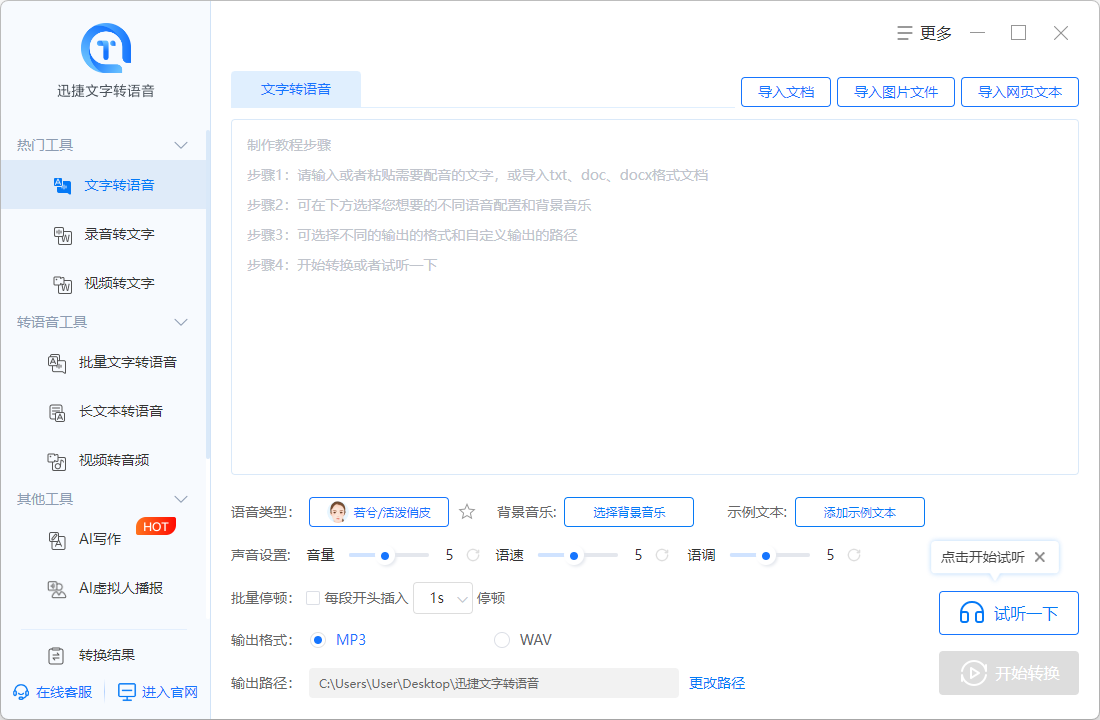Click 选择背景音乐 button

629,512
